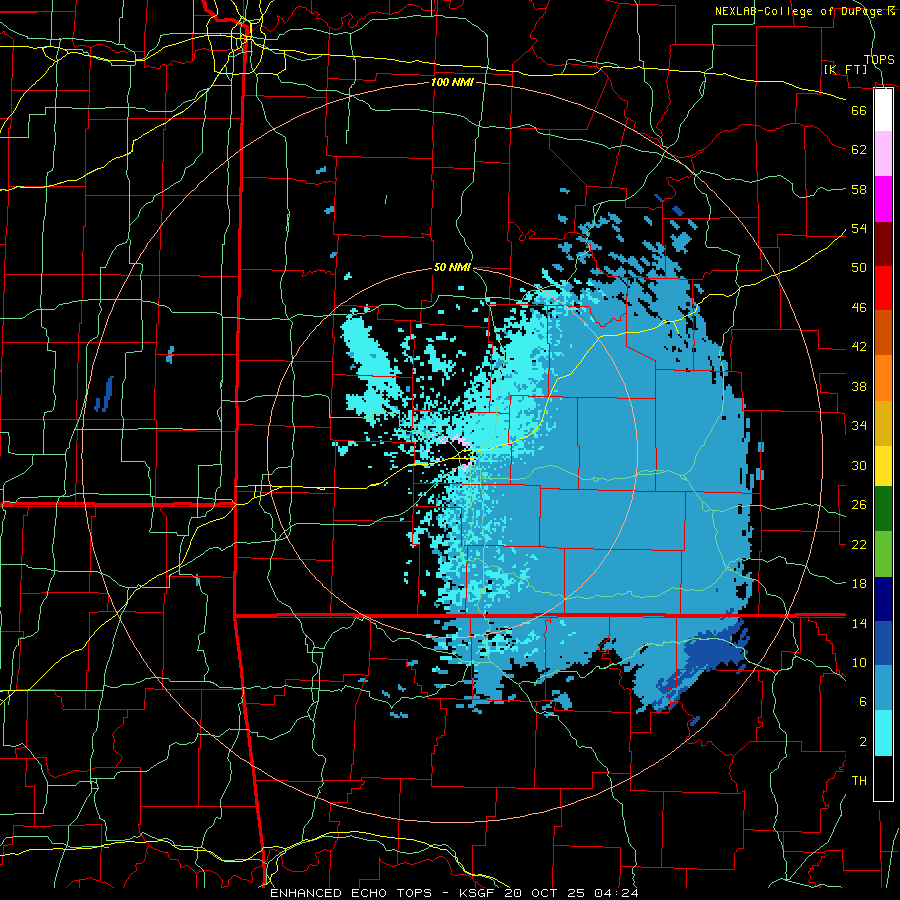Click the "2" legend value
This screenshot has width=900, height=900.
(x=863, y=742)
